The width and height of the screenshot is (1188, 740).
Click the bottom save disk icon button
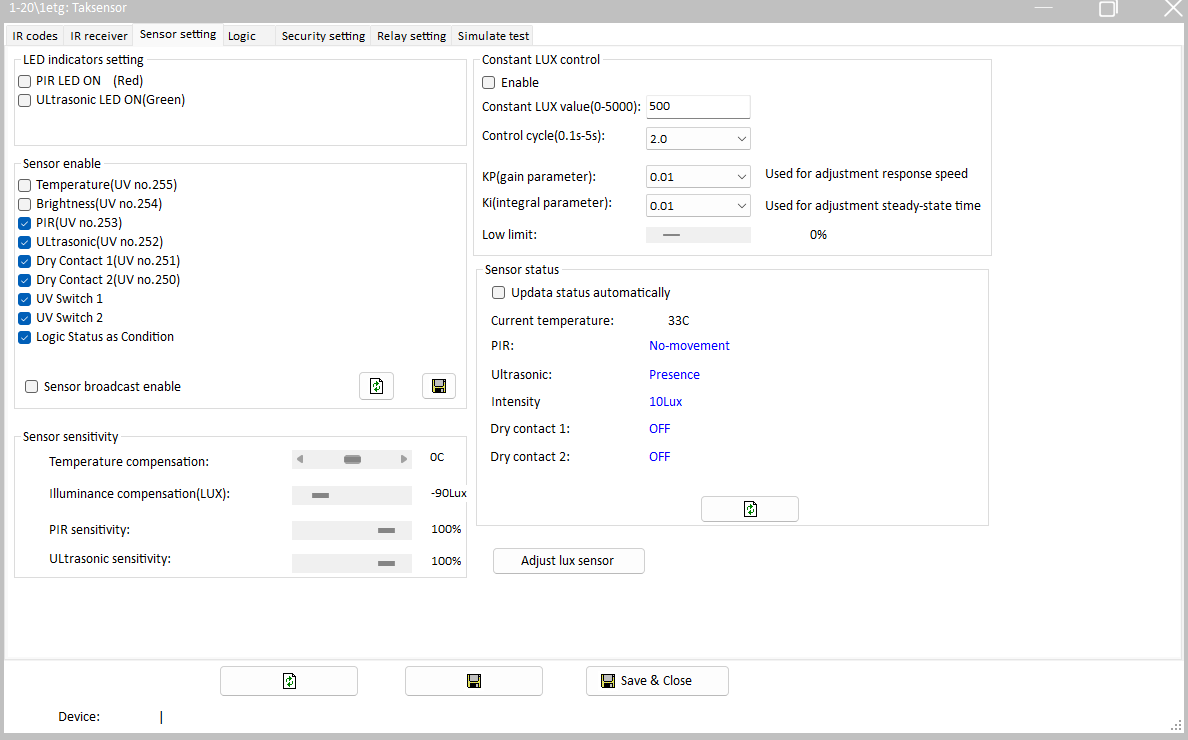473,681
